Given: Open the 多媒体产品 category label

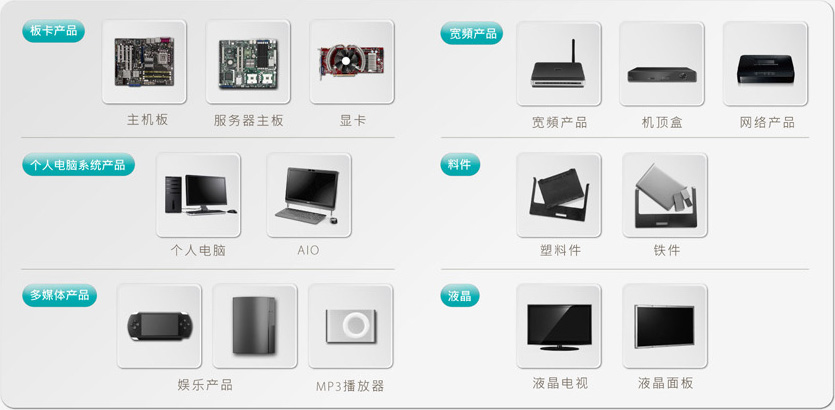Looking at the screenshot, I should tap(60, 295).
